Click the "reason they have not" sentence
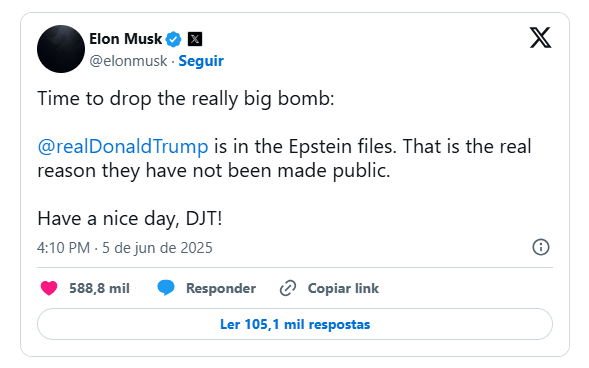The height and width of the screenshot is (368, 589). (x=214, y=171)
